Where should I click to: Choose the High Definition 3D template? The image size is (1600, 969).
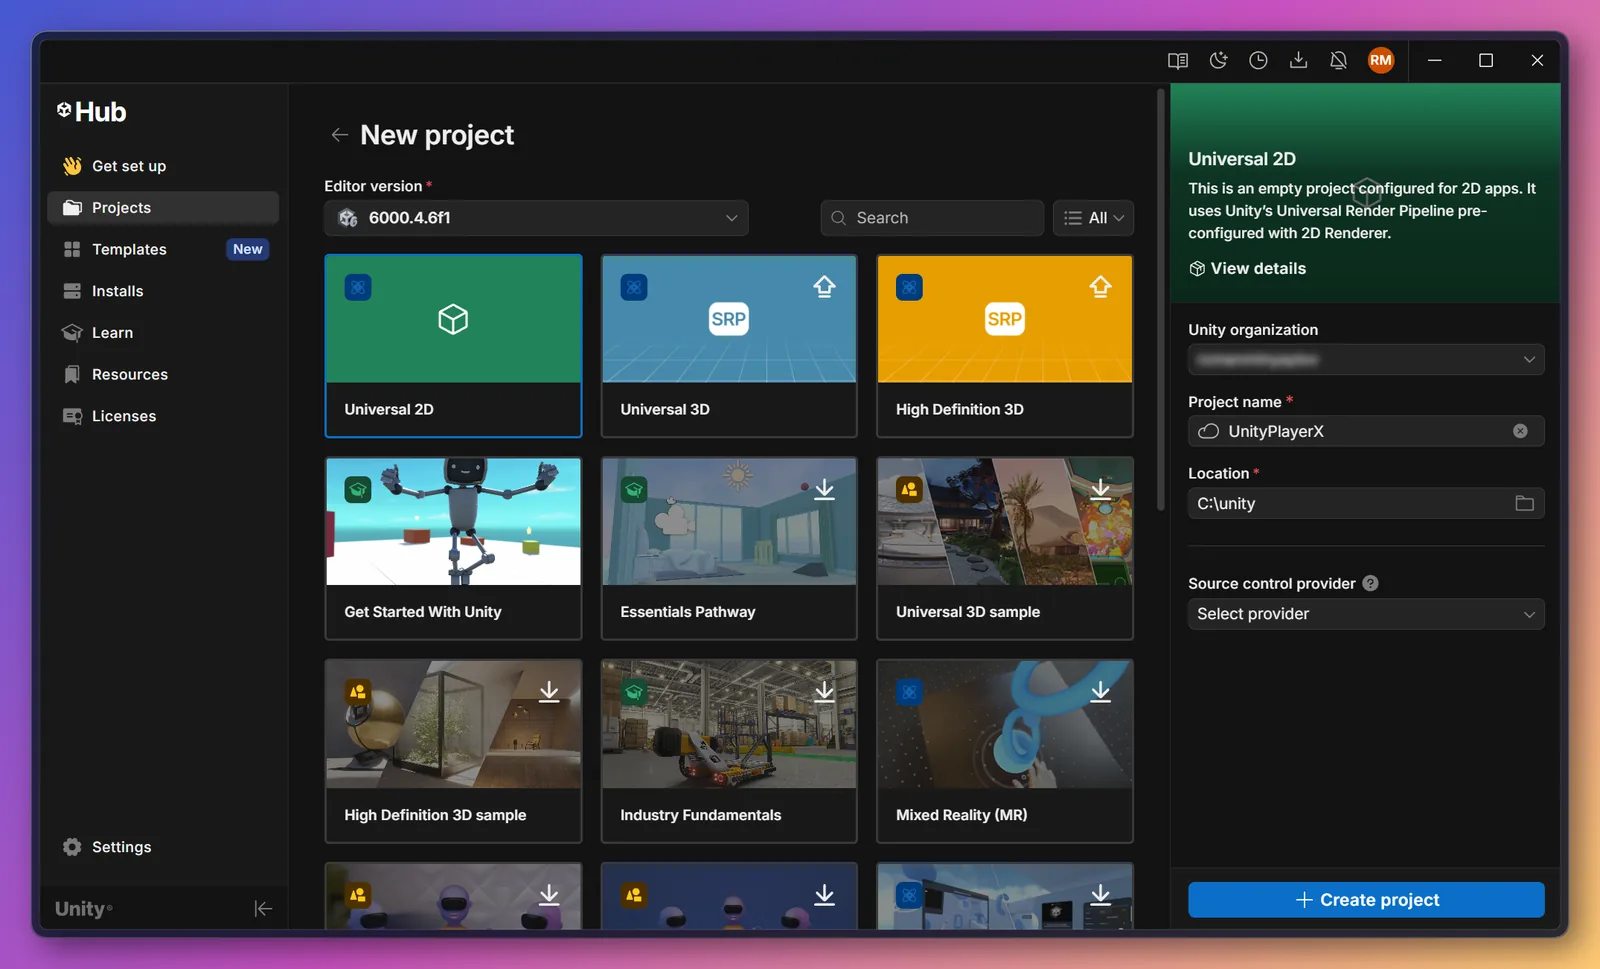click(x=1005, y=346)
